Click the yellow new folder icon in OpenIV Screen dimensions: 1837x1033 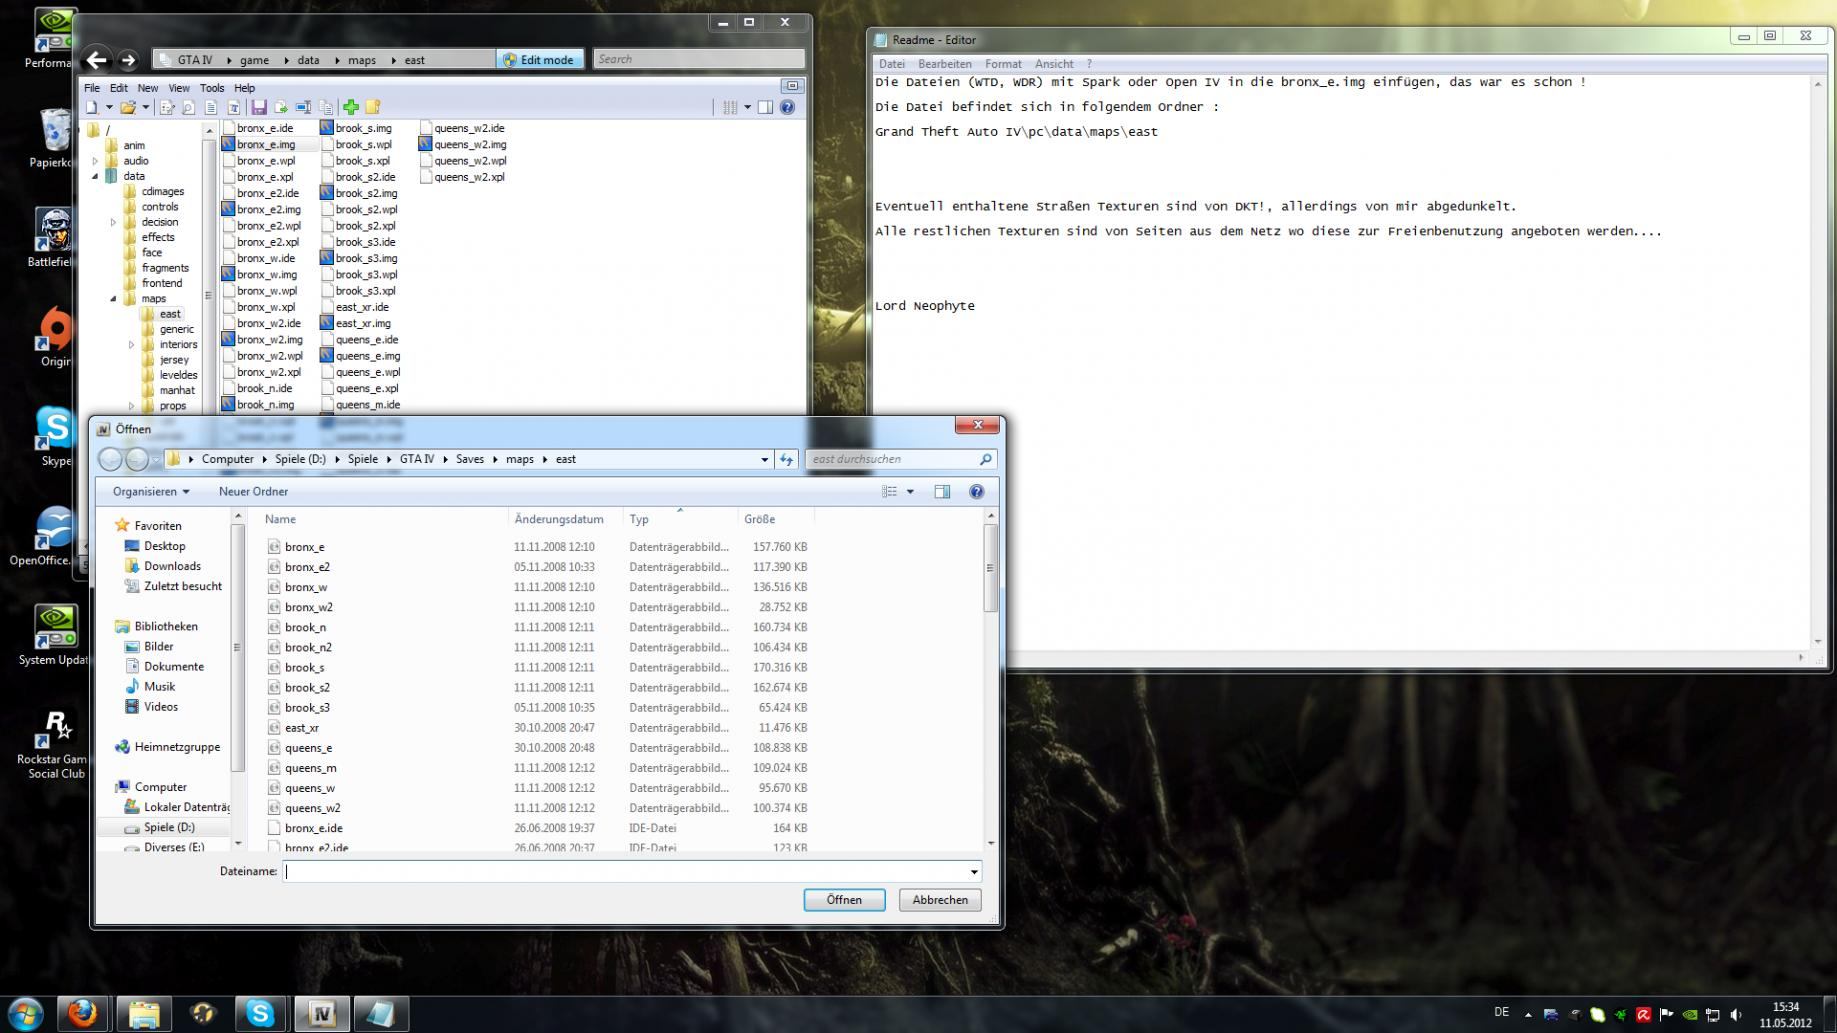373,107
